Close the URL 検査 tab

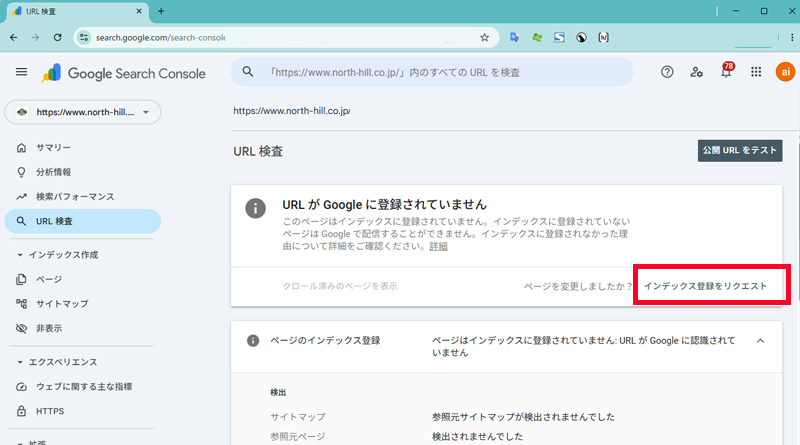(139, 11)
